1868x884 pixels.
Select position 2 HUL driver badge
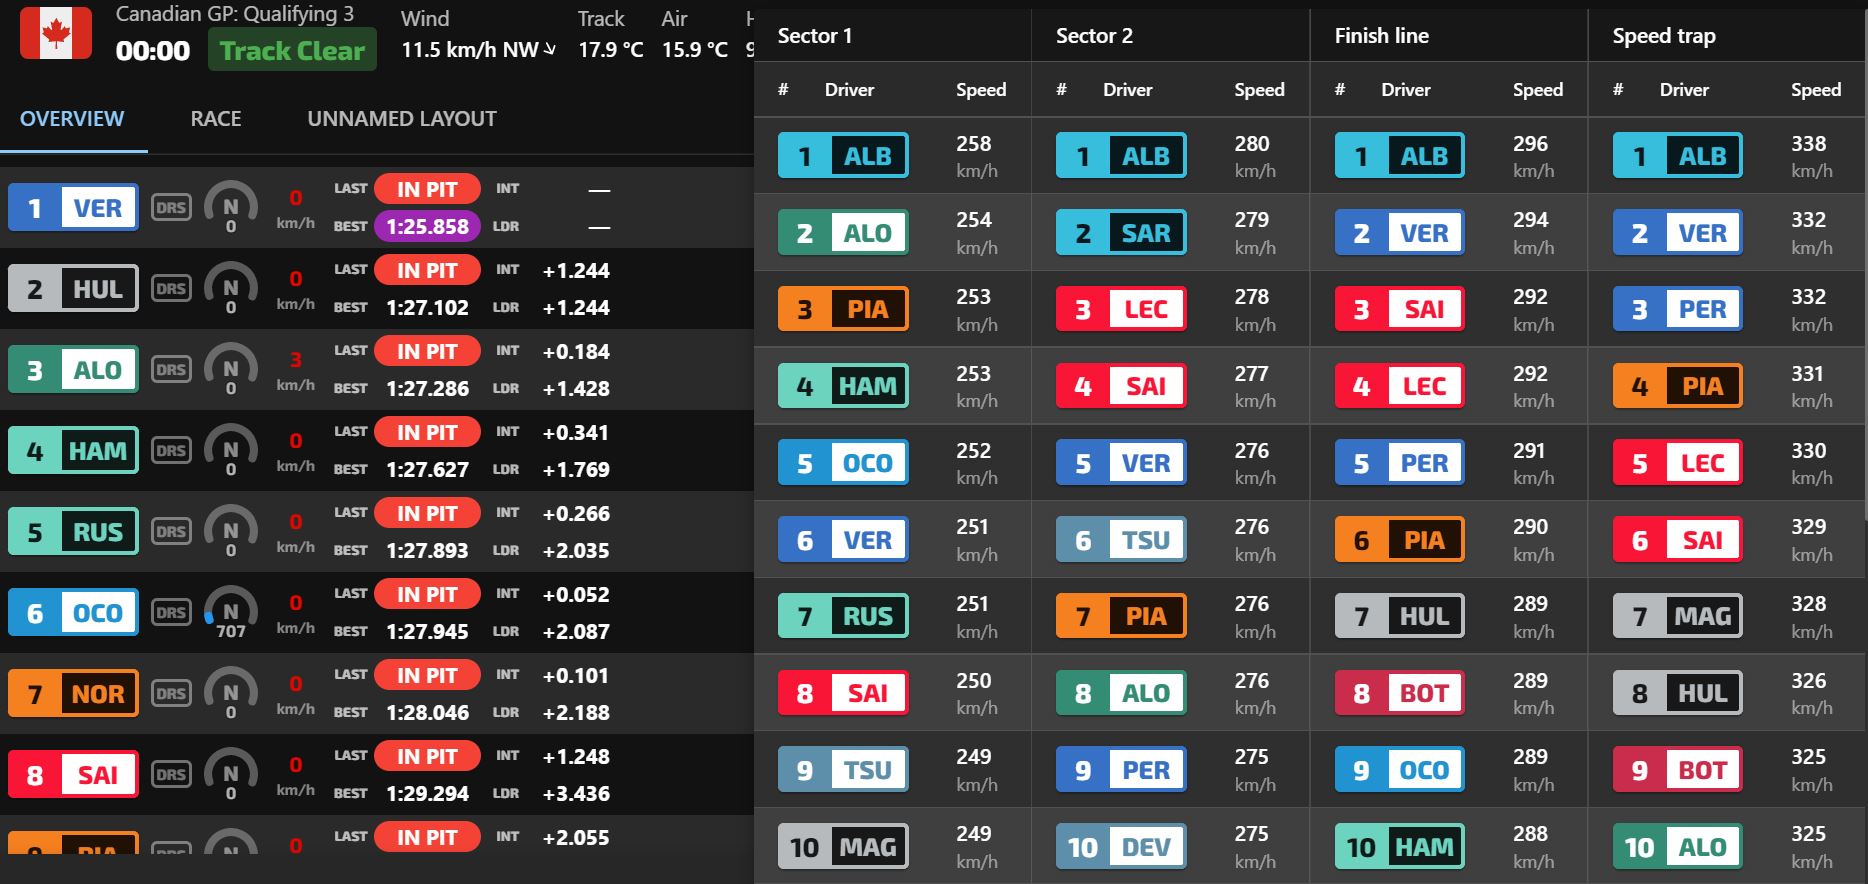pyautogui.click(x=73, y=289)
